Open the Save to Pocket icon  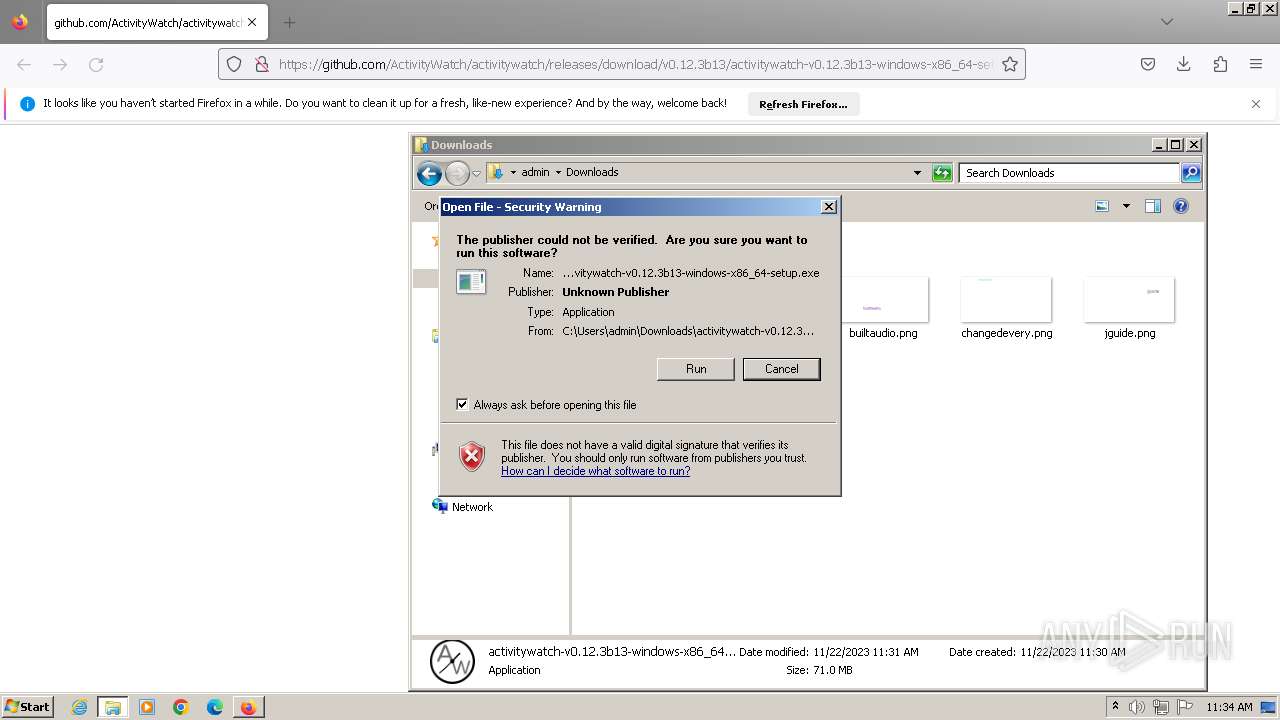(x=1148, y=64)
